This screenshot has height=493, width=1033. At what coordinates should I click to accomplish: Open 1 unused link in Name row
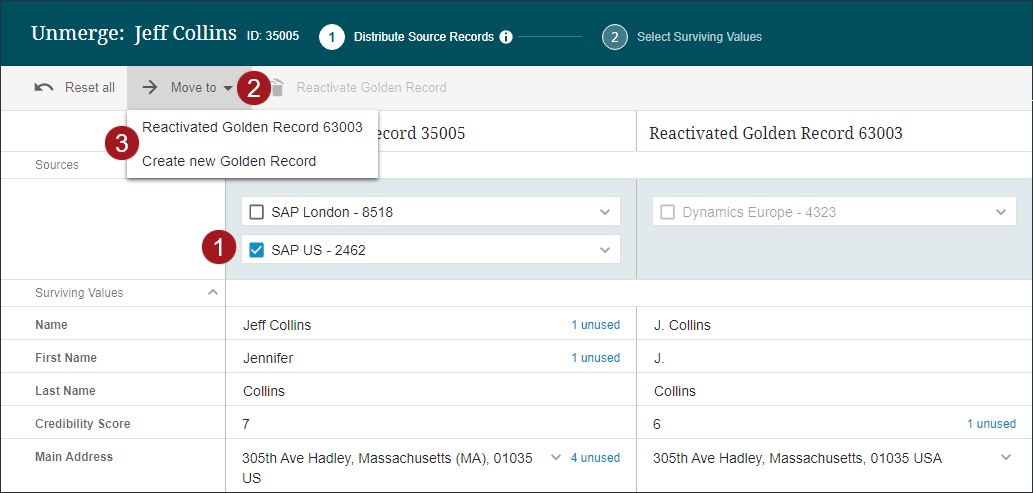595,325
